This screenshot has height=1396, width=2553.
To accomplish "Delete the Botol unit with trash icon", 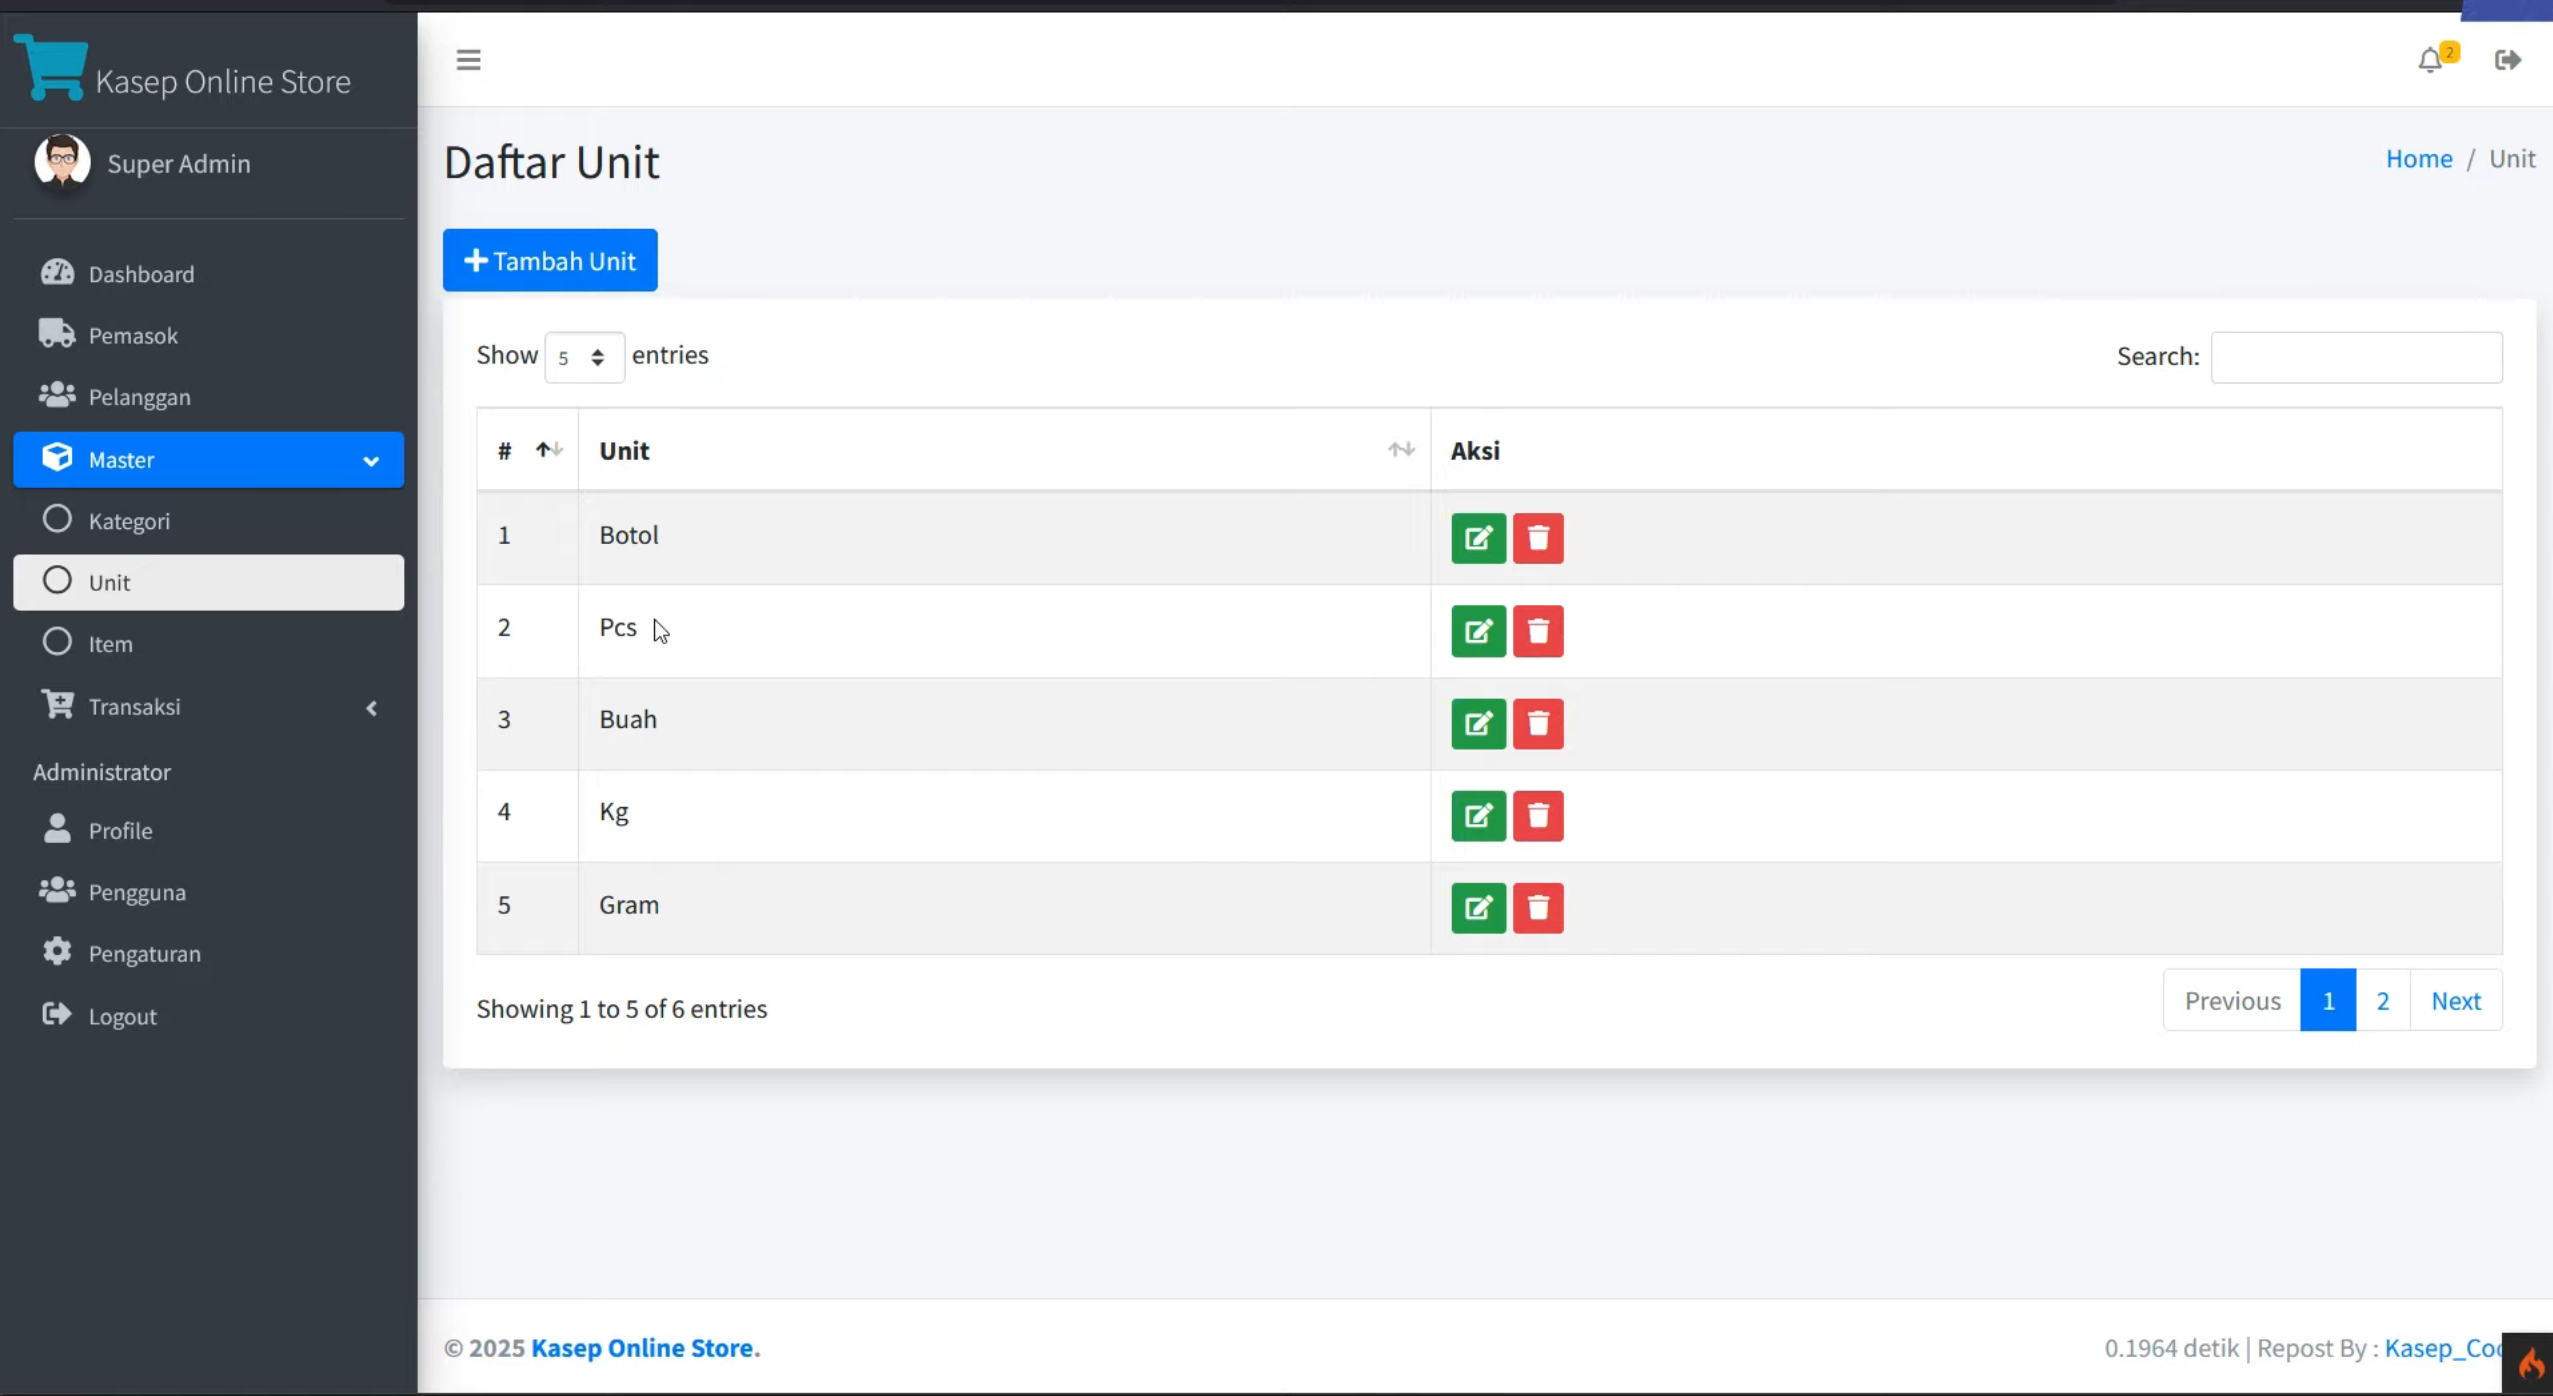I will 1537,539.
